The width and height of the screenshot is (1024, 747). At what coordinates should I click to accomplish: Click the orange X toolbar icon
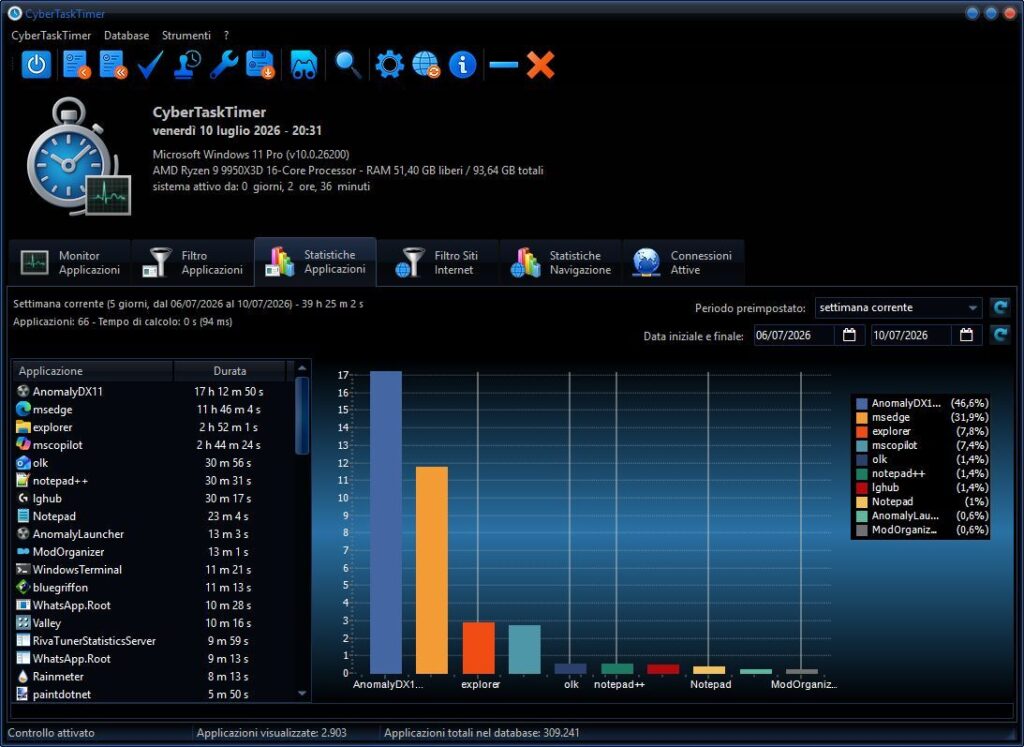541,65
